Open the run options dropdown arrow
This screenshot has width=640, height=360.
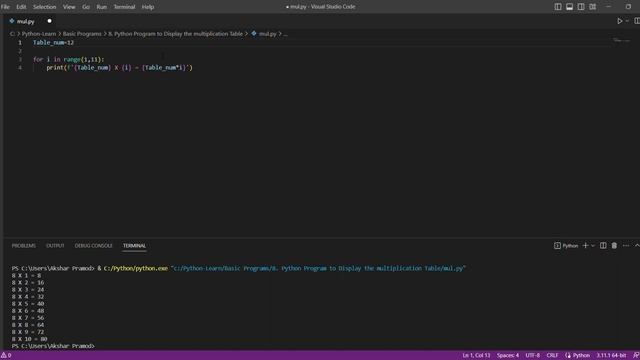pos(627,21)
